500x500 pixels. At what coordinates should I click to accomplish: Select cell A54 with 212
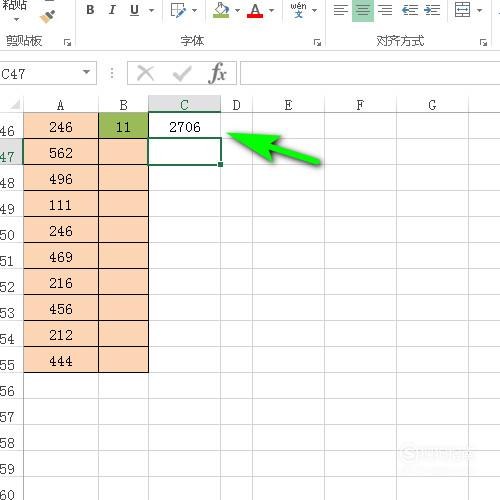click(61, 334)
